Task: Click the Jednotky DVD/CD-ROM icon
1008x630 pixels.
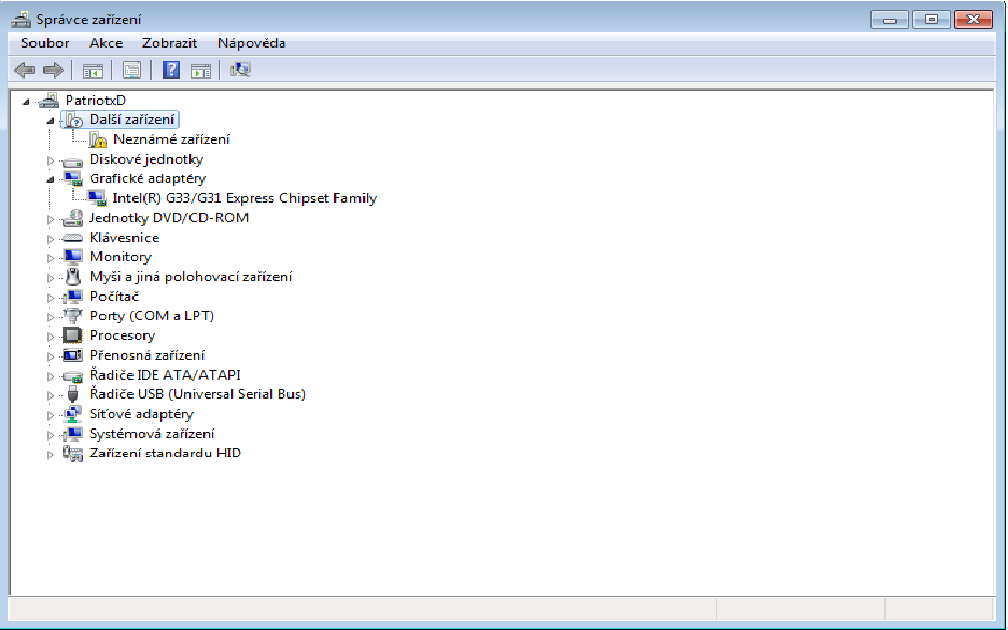Action: [x=73, y=219]
